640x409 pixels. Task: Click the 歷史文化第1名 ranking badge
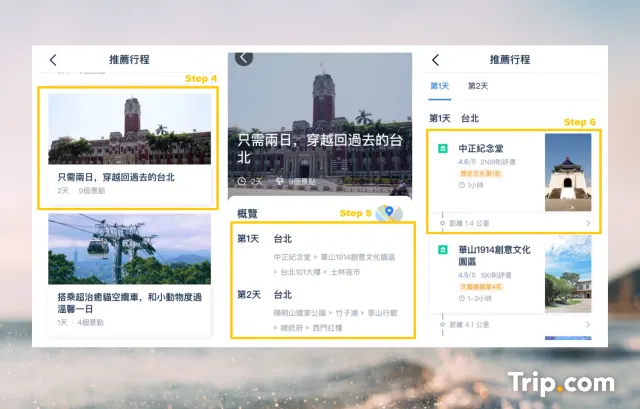click(480, 173)
